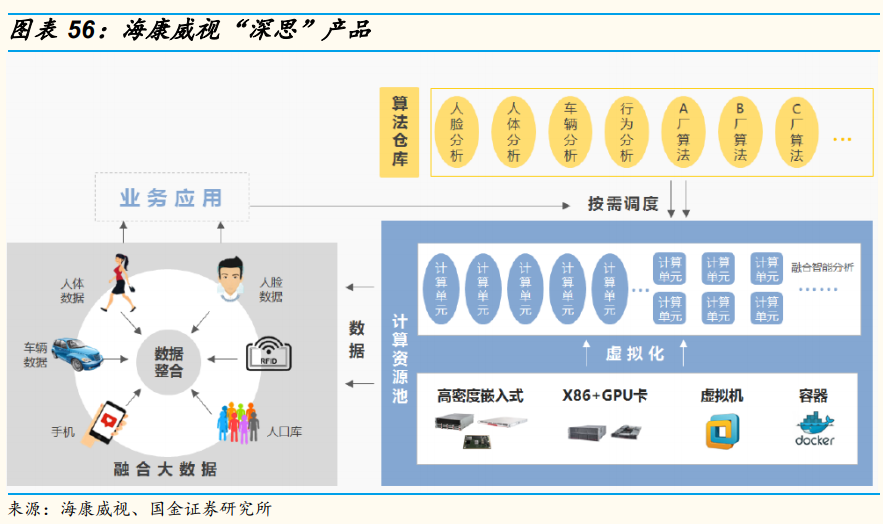Screen dimensions: 883x524
Task: Select the orange virtual machine icon
Action: (x=723, y=431)
